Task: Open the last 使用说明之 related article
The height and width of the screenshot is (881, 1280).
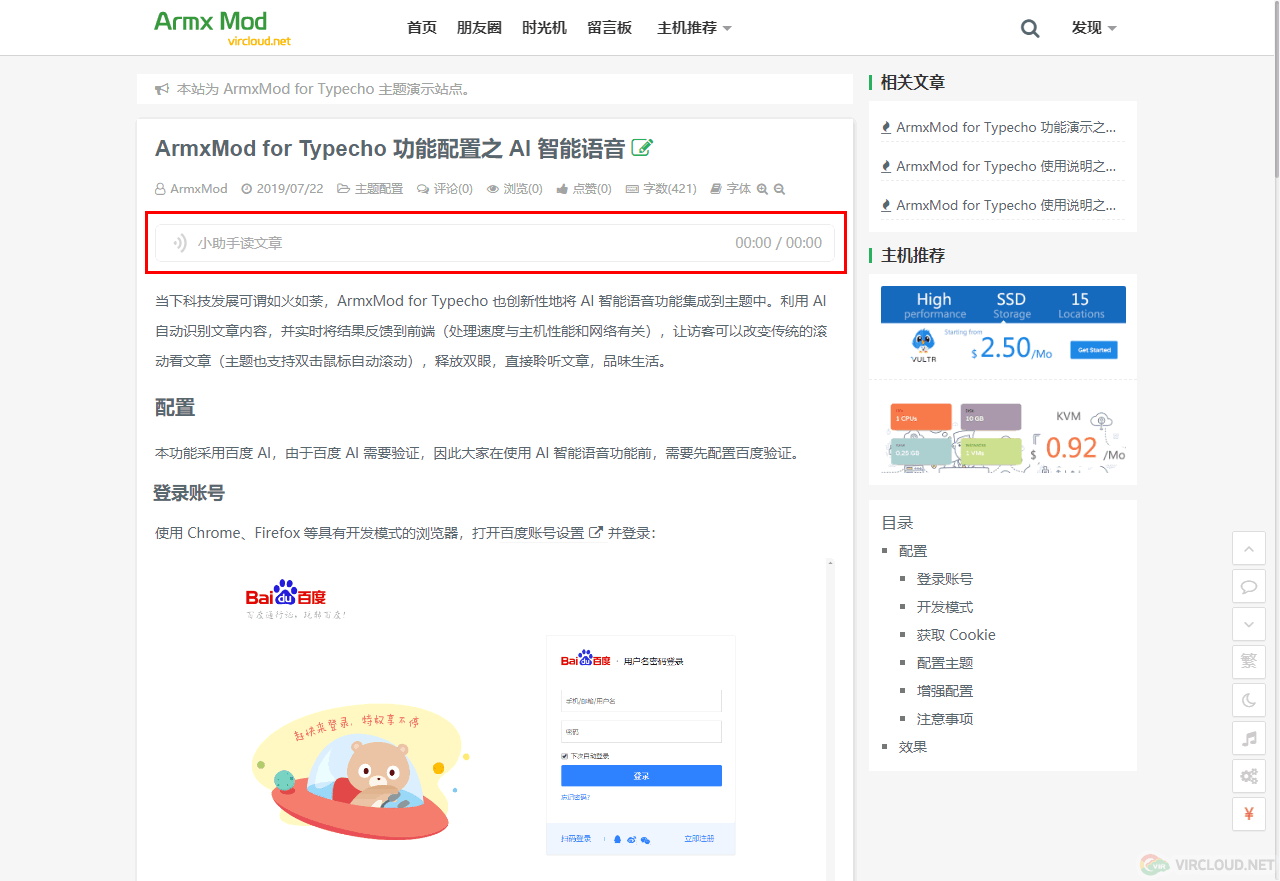Action: tap(1006, 206)
